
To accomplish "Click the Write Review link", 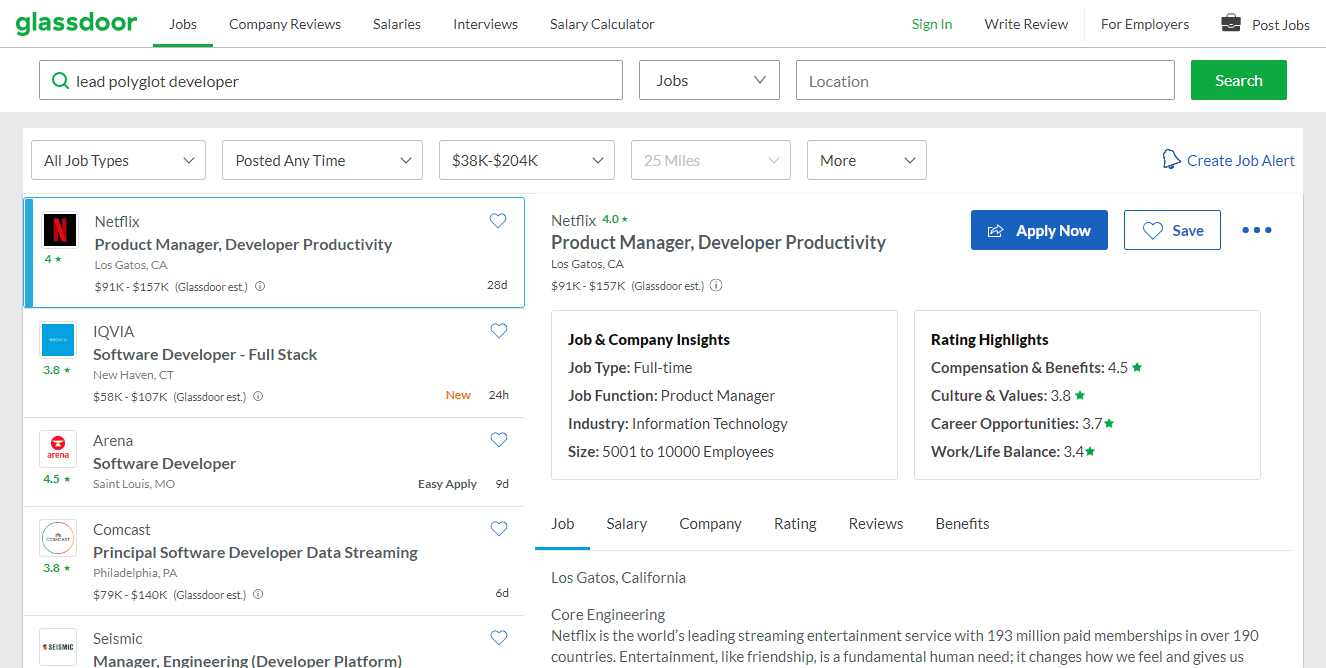I will click(x=1026, y=24).
